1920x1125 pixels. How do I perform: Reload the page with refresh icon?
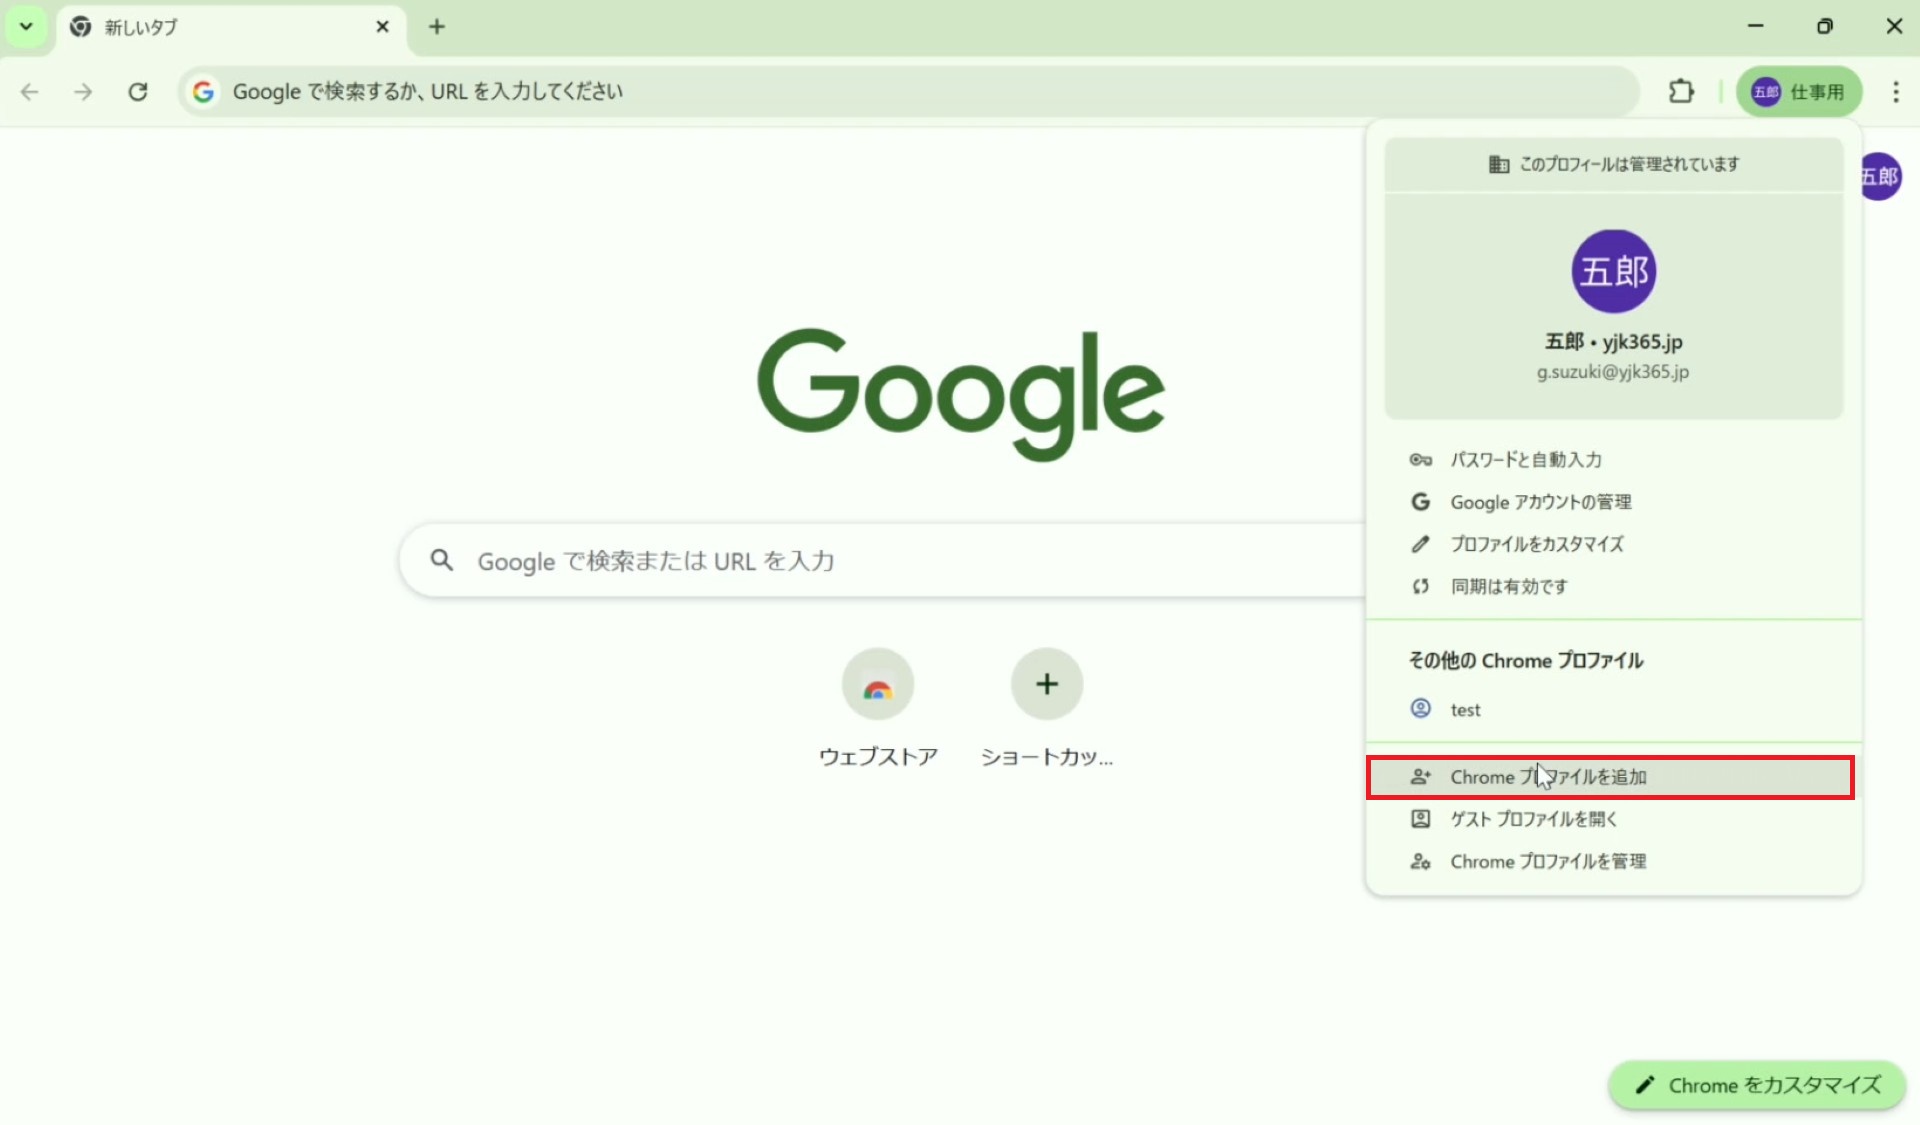(138, 91)
